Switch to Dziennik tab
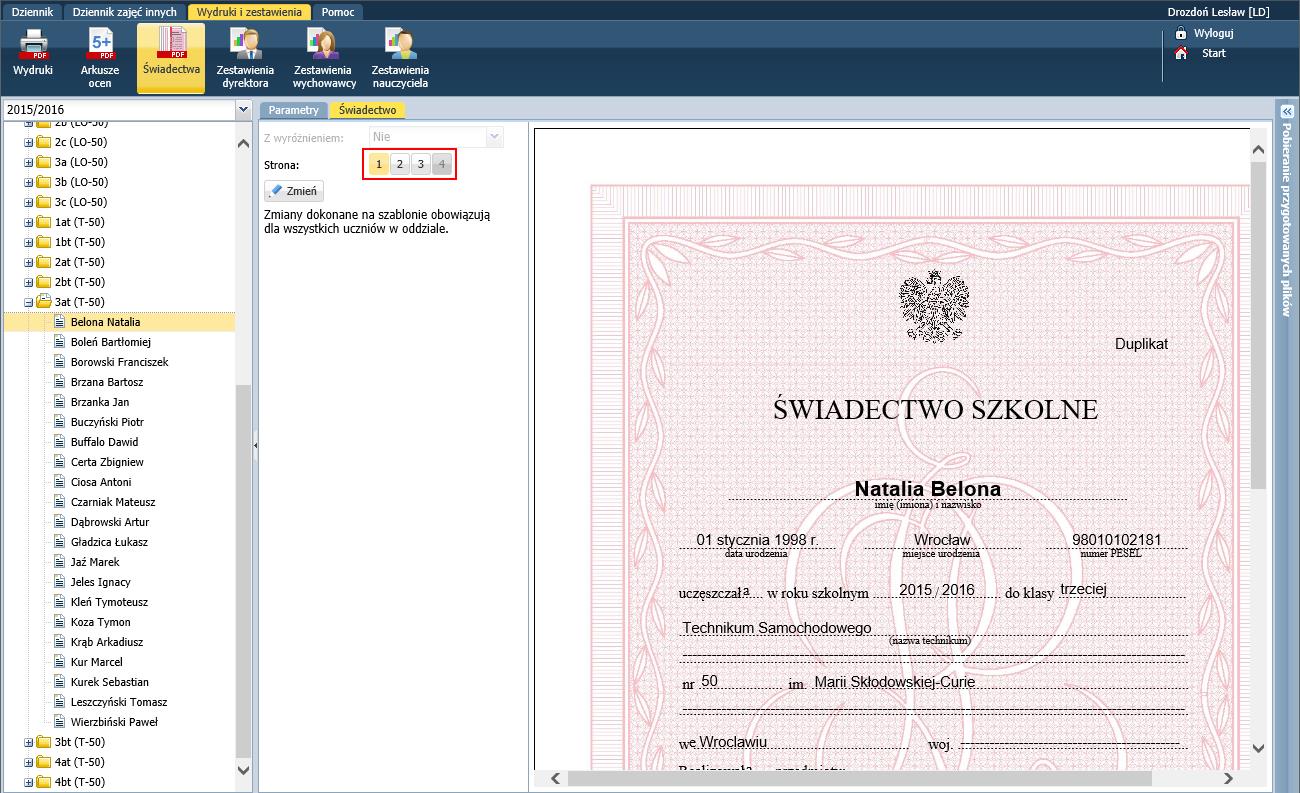Viewport: 1300px width, 793px height. 32,12
